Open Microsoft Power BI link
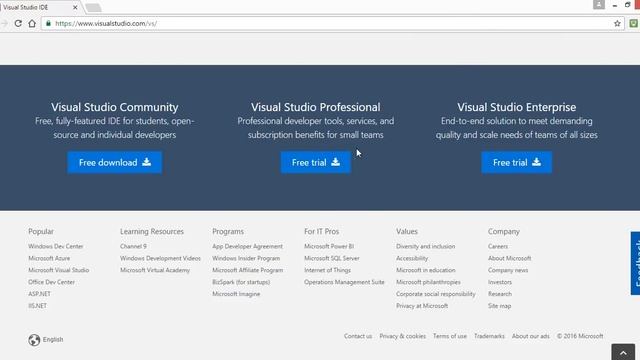Screen dimensions: 640x360 pos(329,247)
